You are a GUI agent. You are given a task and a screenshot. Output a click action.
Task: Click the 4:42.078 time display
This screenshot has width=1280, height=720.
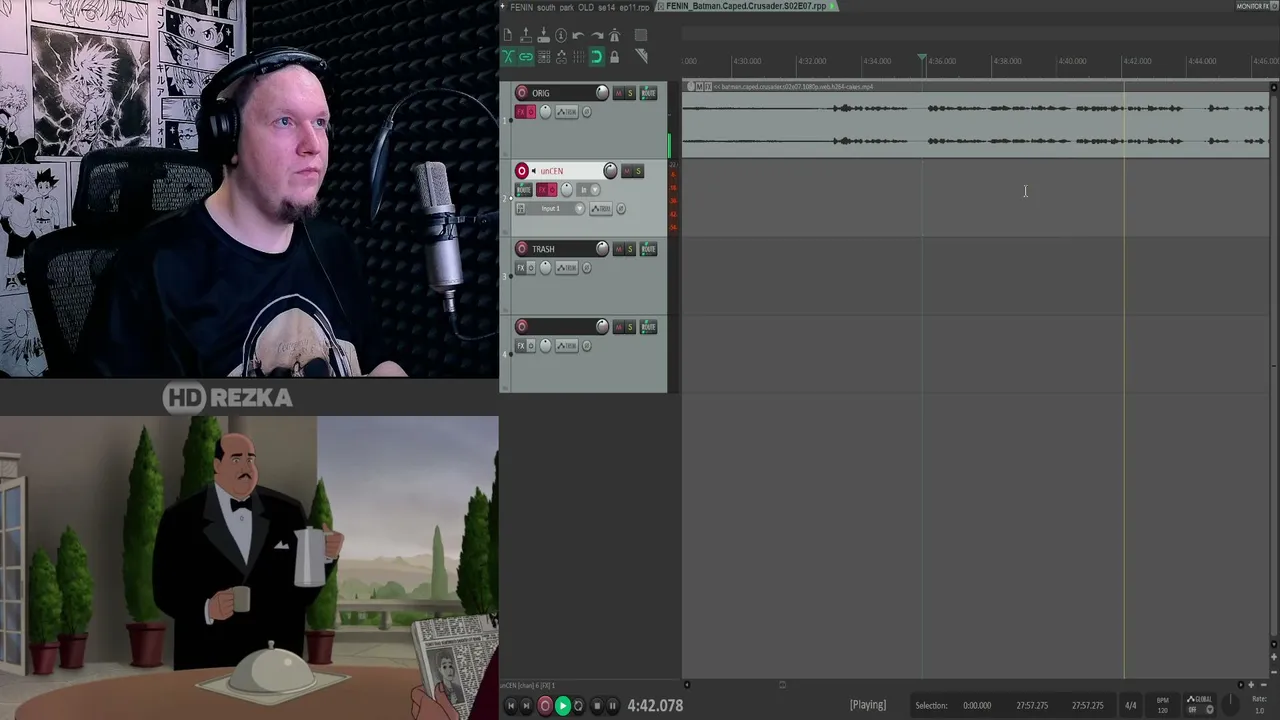click(655, 706)
